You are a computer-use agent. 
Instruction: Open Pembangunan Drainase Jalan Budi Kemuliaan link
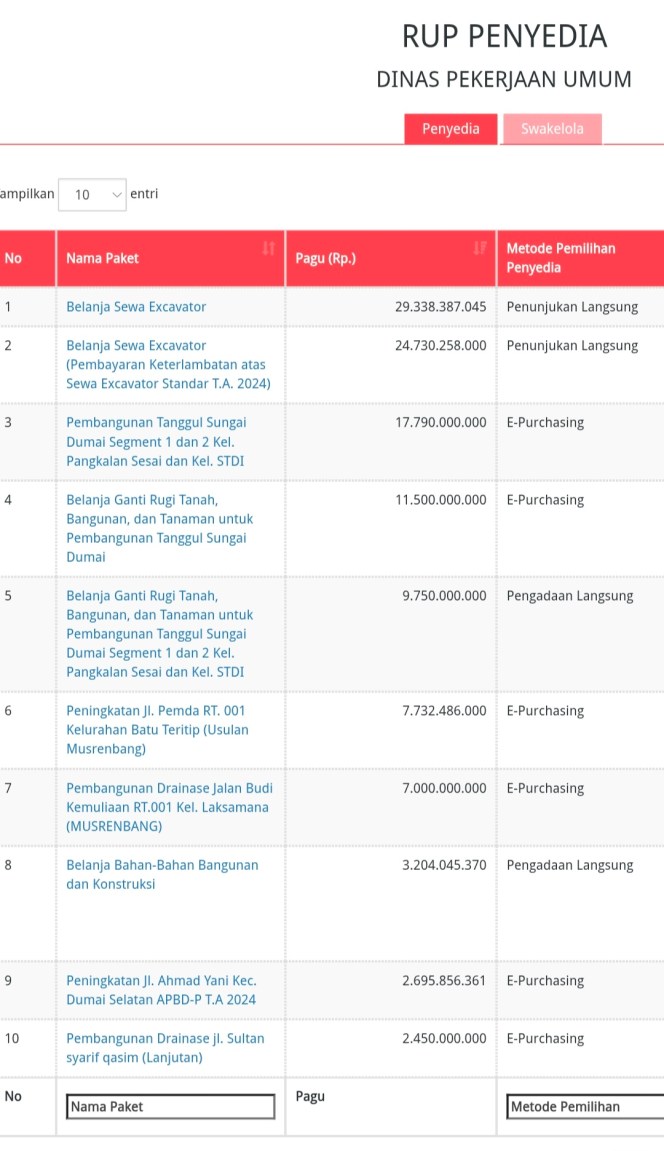tap(169, 807)
